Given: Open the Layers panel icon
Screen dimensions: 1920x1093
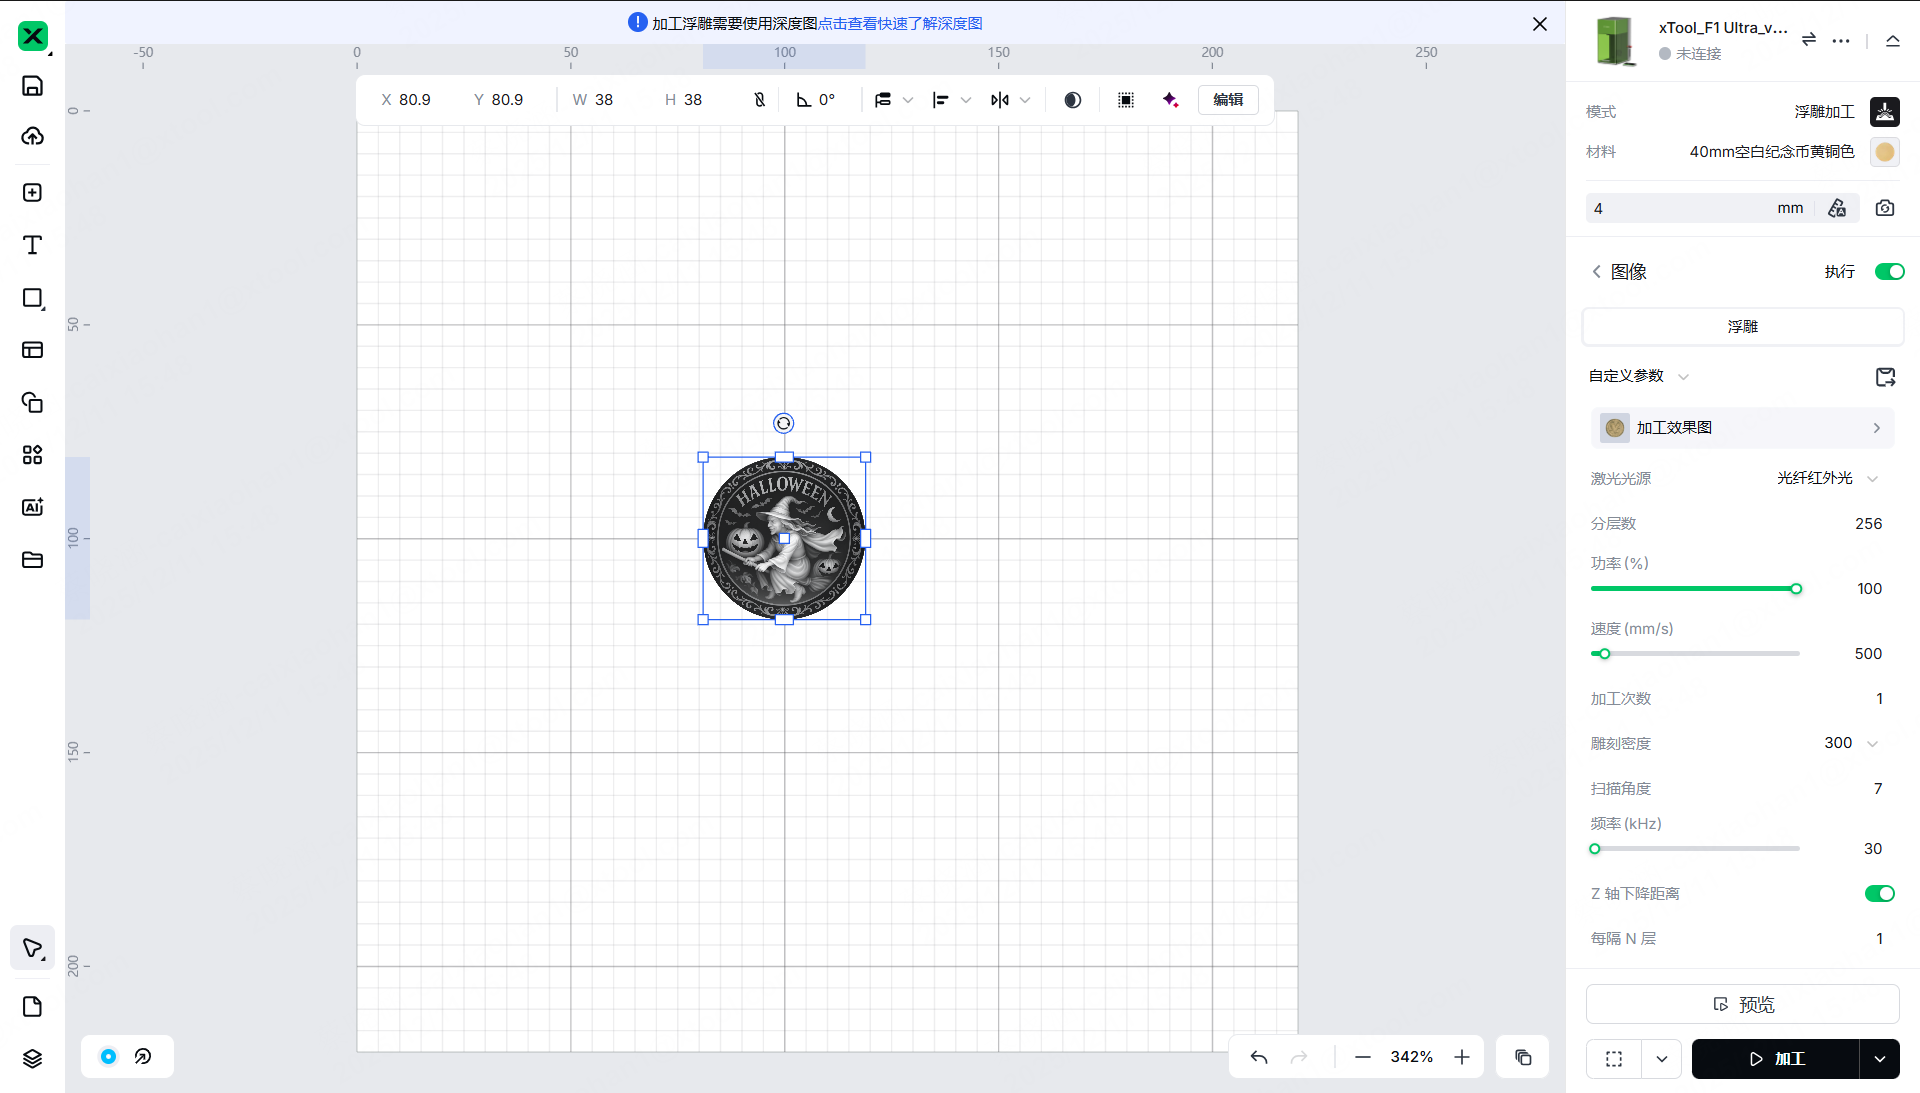Looking at the screenshot, I should (32, 1059).
